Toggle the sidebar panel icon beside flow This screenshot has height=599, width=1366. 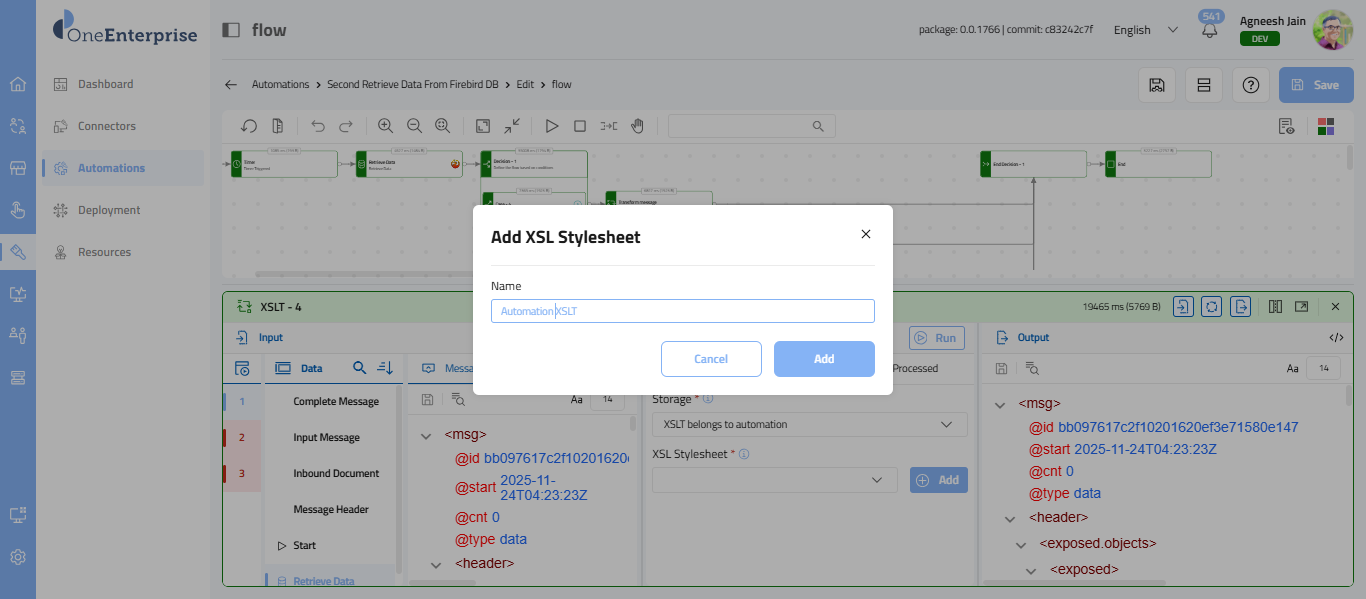[x=231, y=30]
